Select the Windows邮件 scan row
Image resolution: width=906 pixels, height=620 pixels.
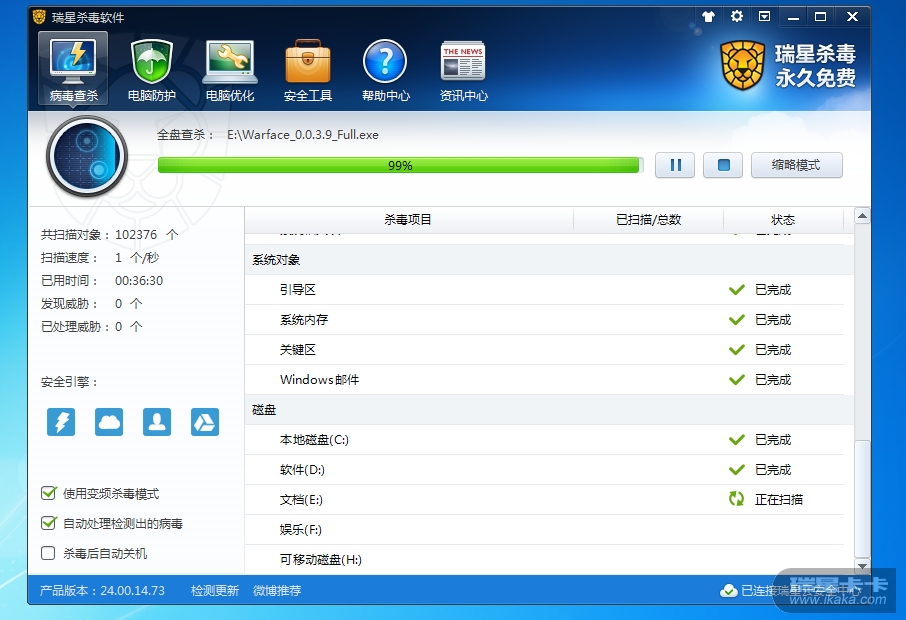(544, 380)
